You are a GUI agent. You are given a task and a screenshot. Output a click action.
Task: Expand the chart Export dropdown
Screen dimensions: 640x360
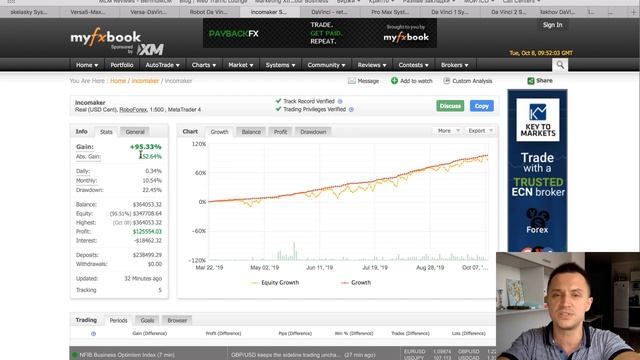pyautogui.click(x=480, y=131)
